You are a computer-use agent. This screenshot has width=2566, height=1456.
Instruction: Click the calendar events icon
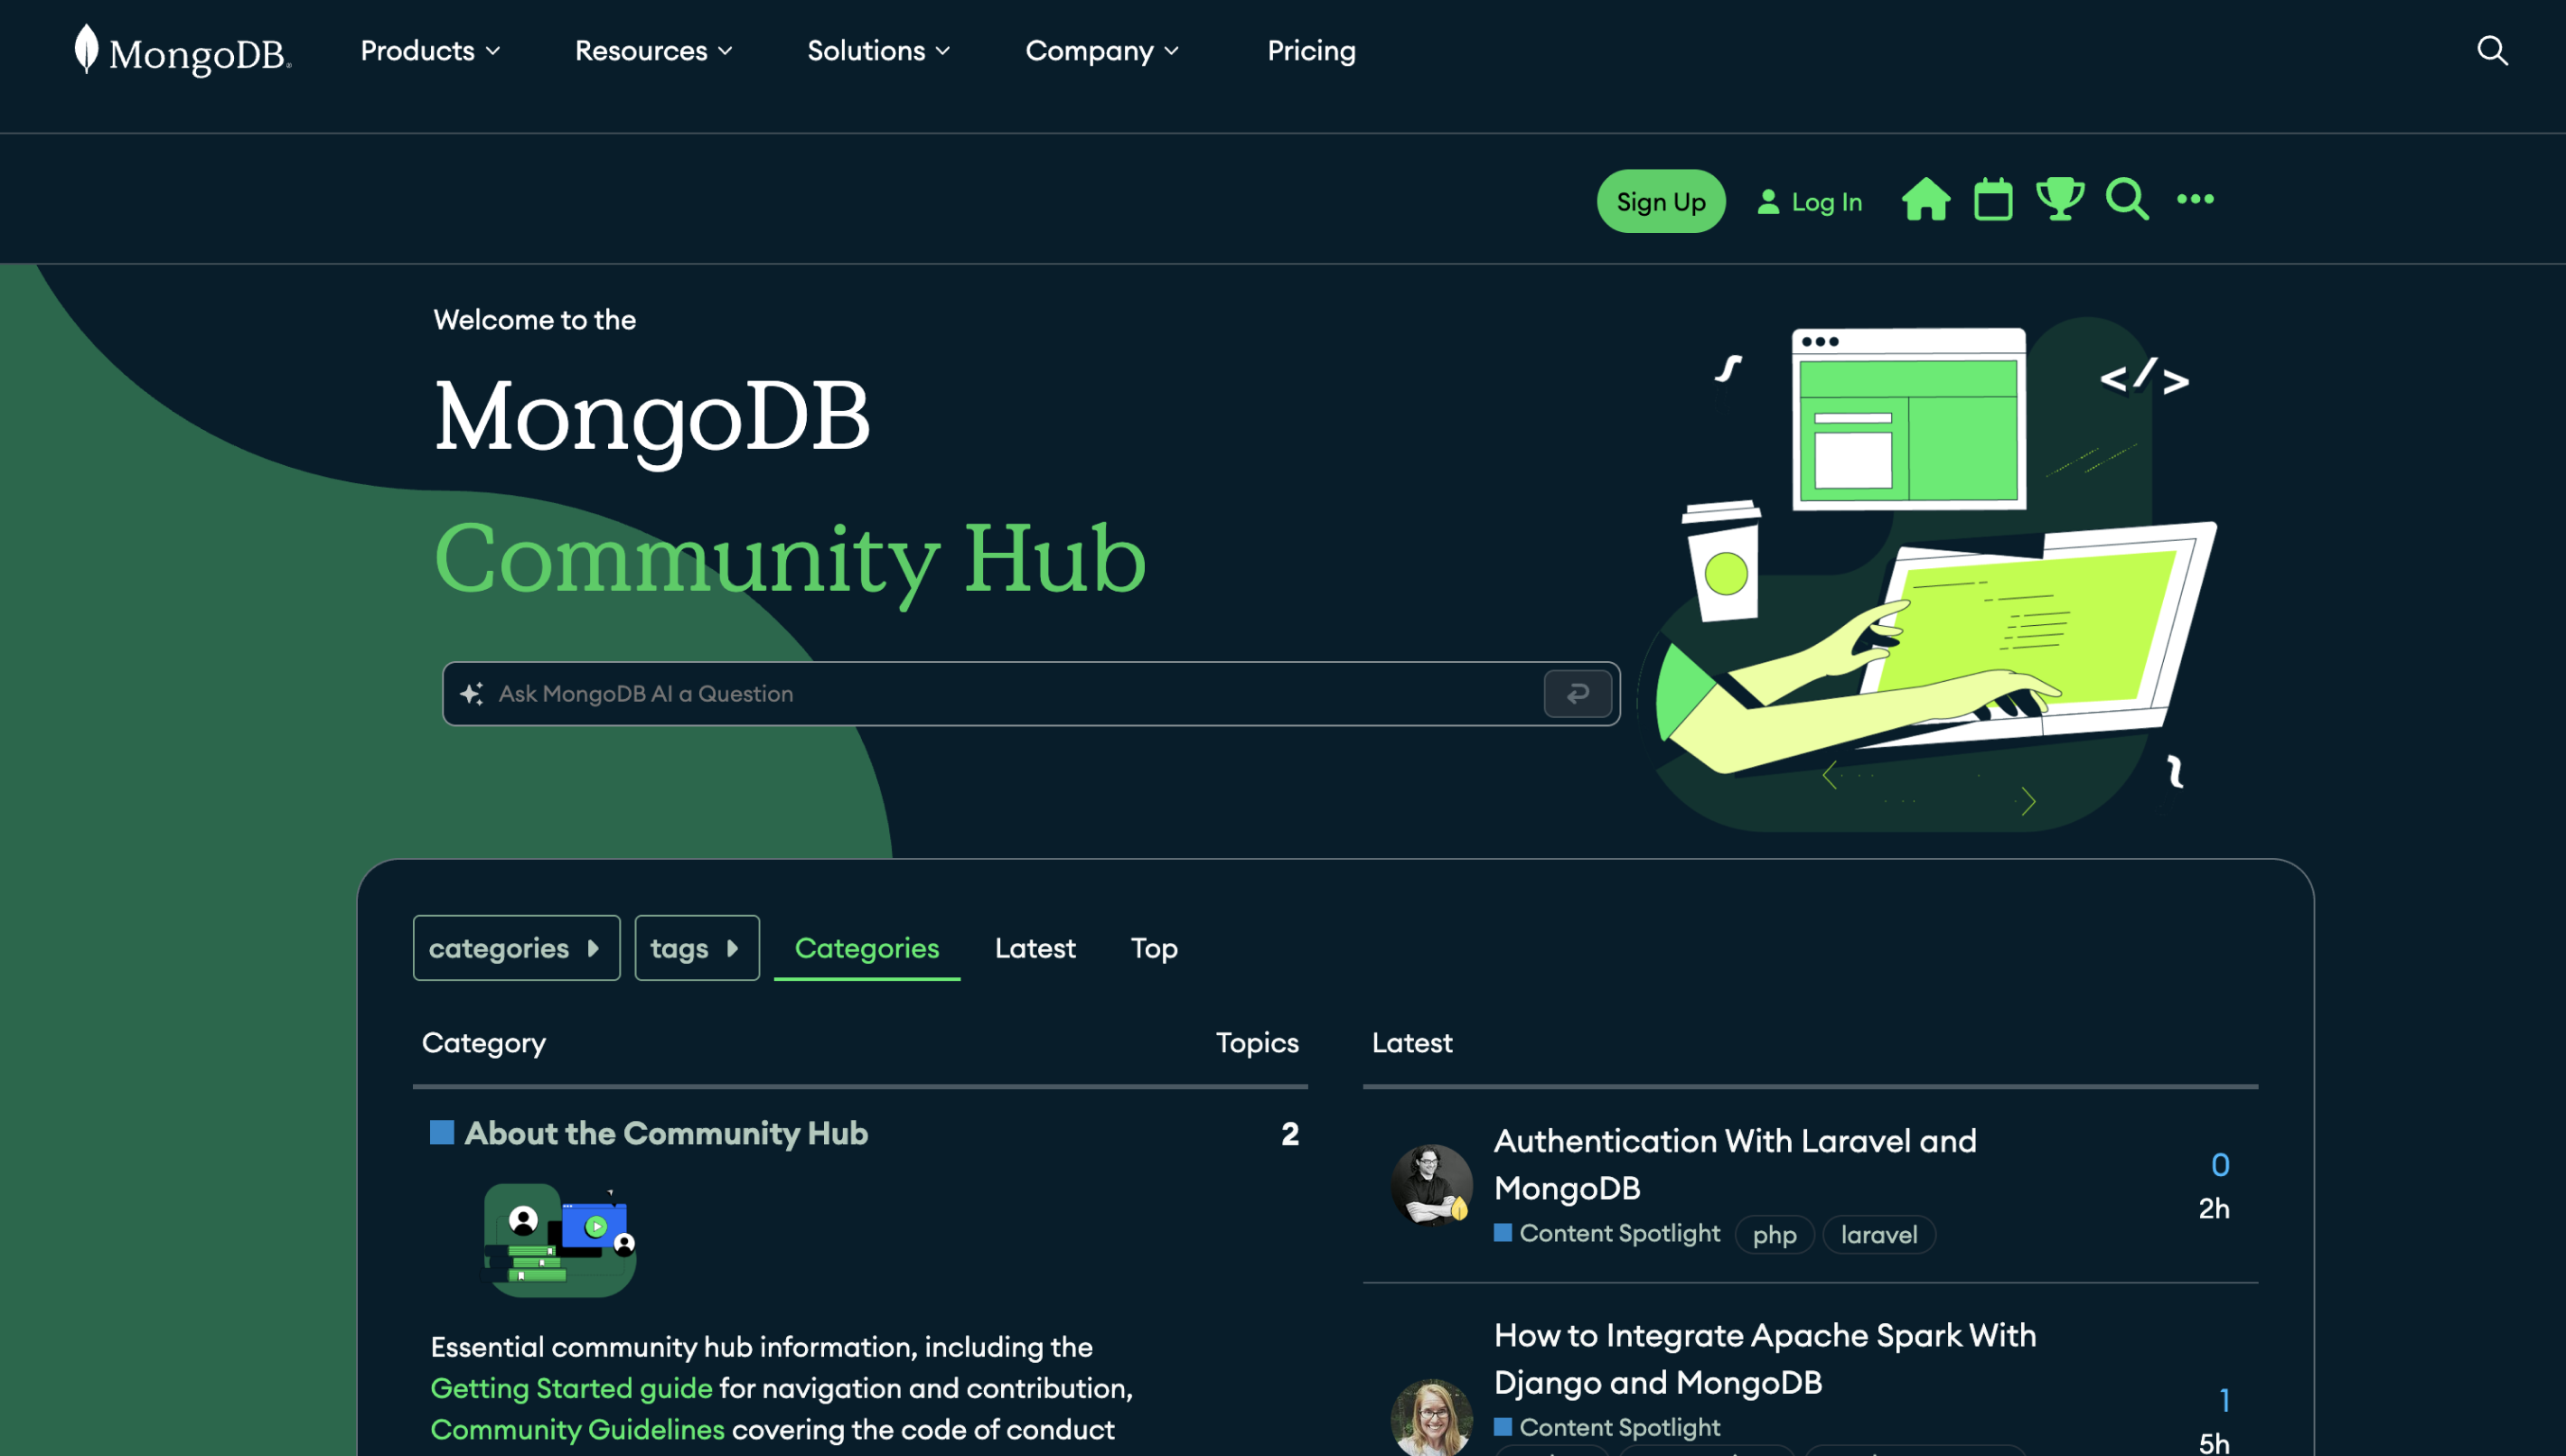[1992, 199]
